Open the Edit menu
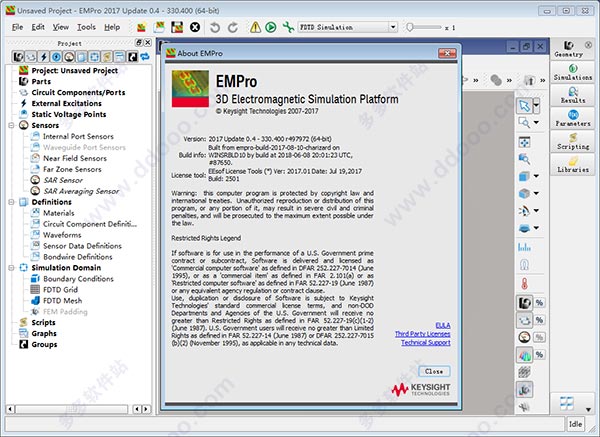Screen dimensions: 600x437 [38, 27]
